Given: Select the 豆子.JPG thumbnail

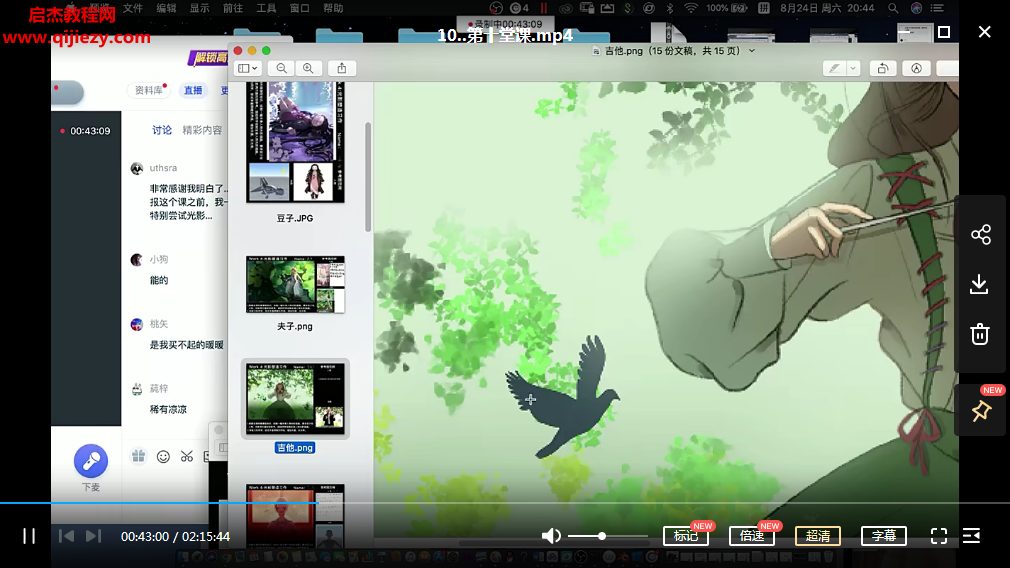Looking at the screenshot, I should pyautogui.click(x=295, y=143).
